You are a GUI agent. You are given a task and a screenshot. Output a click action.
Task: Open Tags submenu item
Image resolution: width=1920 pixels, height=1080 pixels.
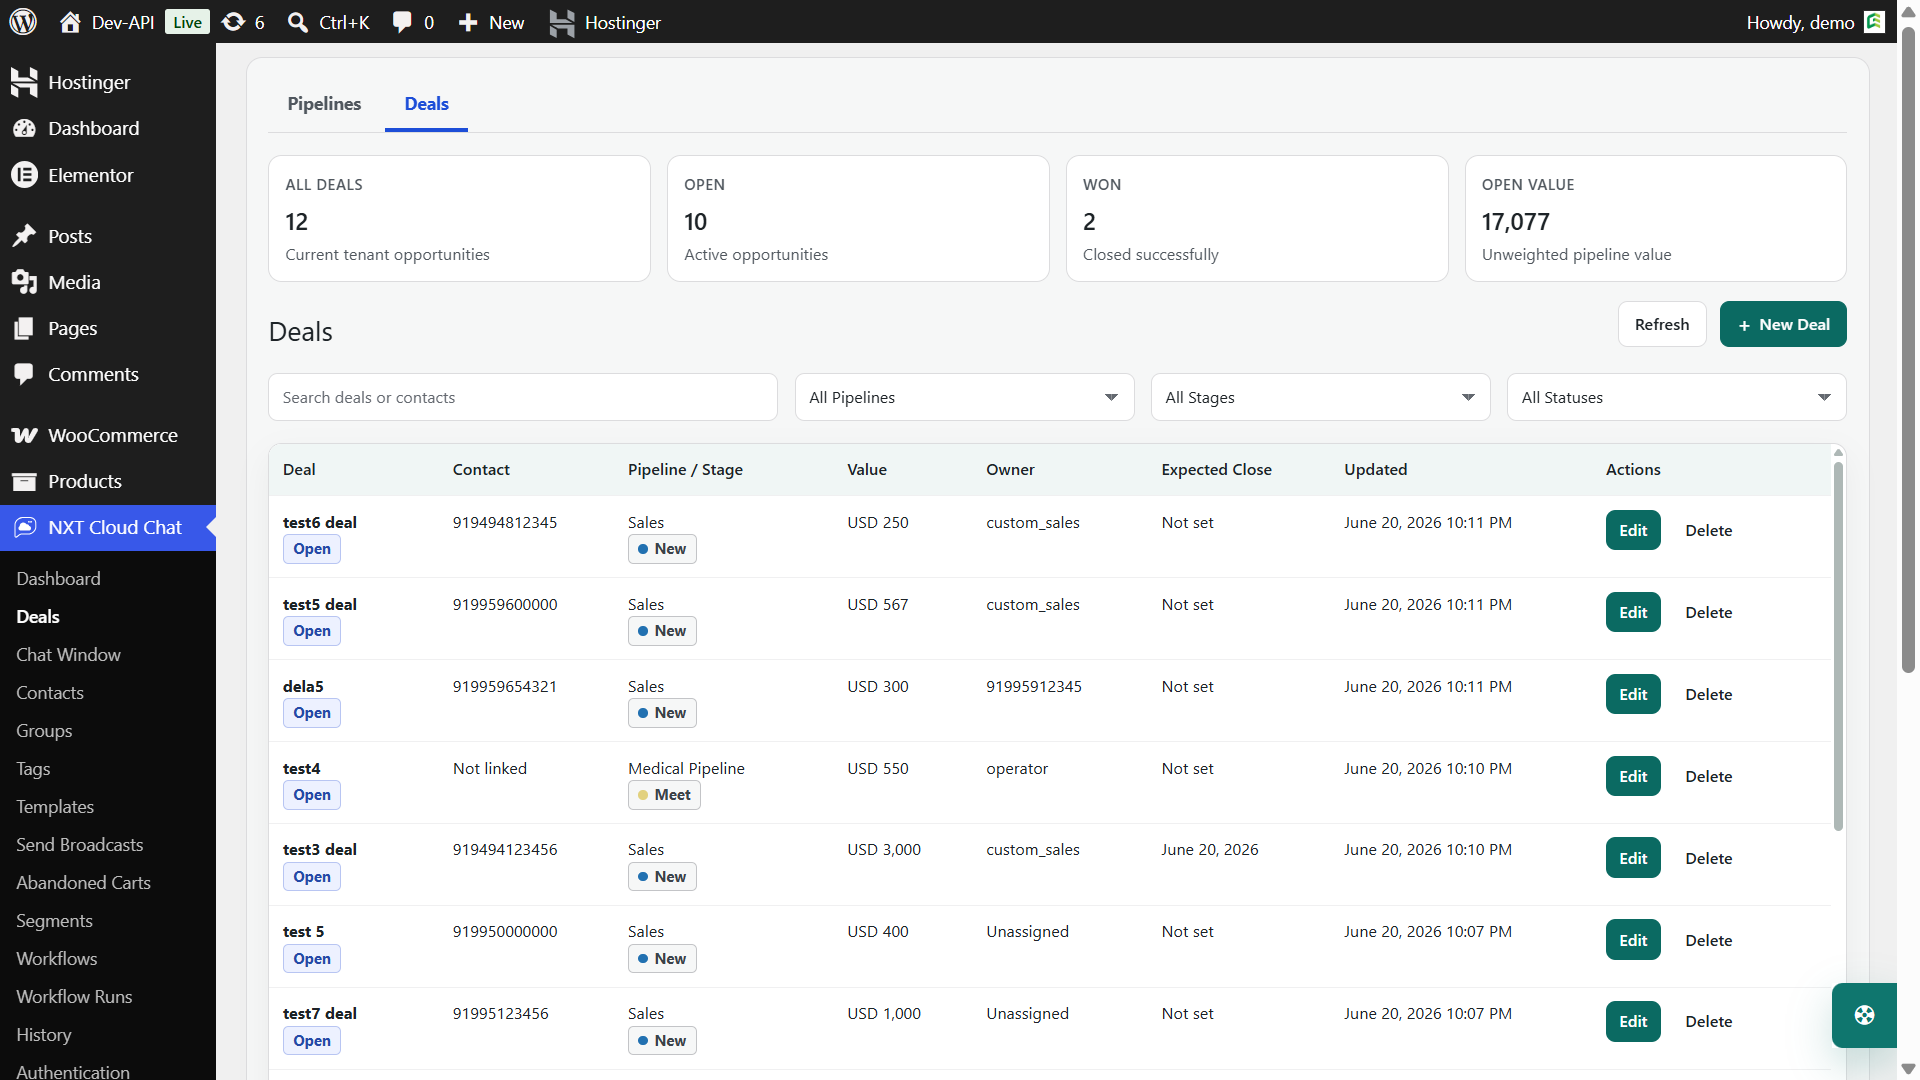pos(33,768)
